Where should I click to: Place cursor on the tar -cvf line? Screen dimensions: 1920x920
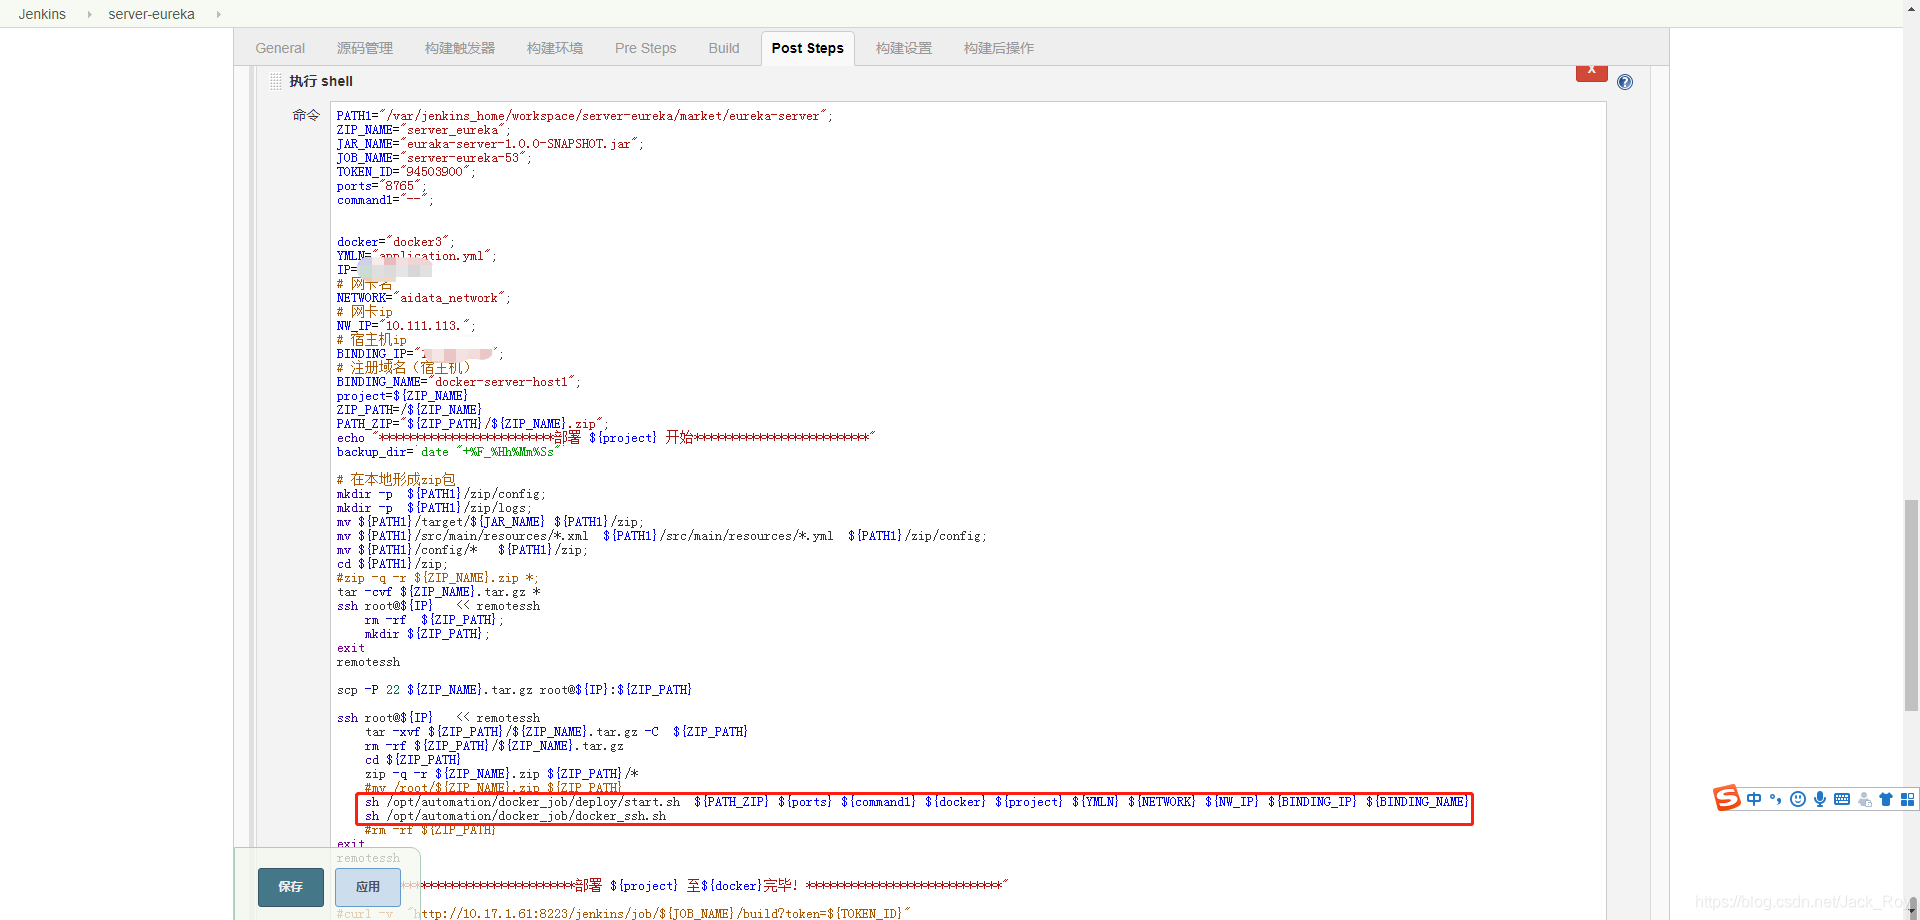[x=438, y=592]
